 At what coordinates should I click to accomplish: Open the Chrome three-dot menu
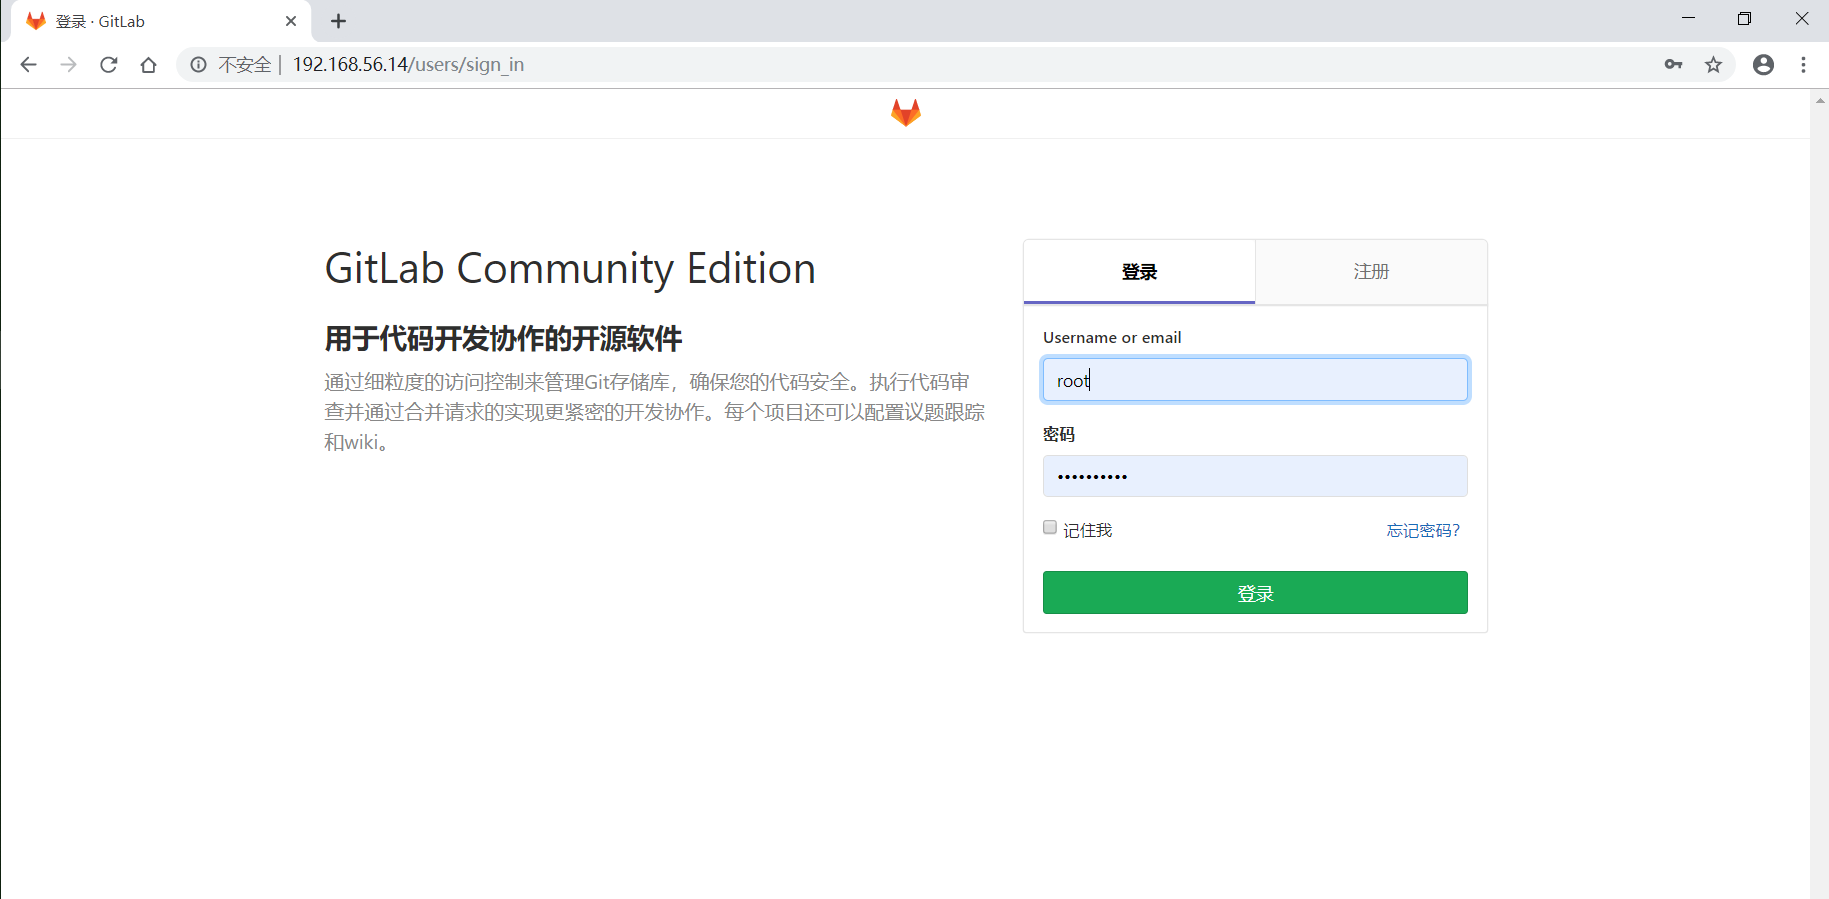(1804, 65)
